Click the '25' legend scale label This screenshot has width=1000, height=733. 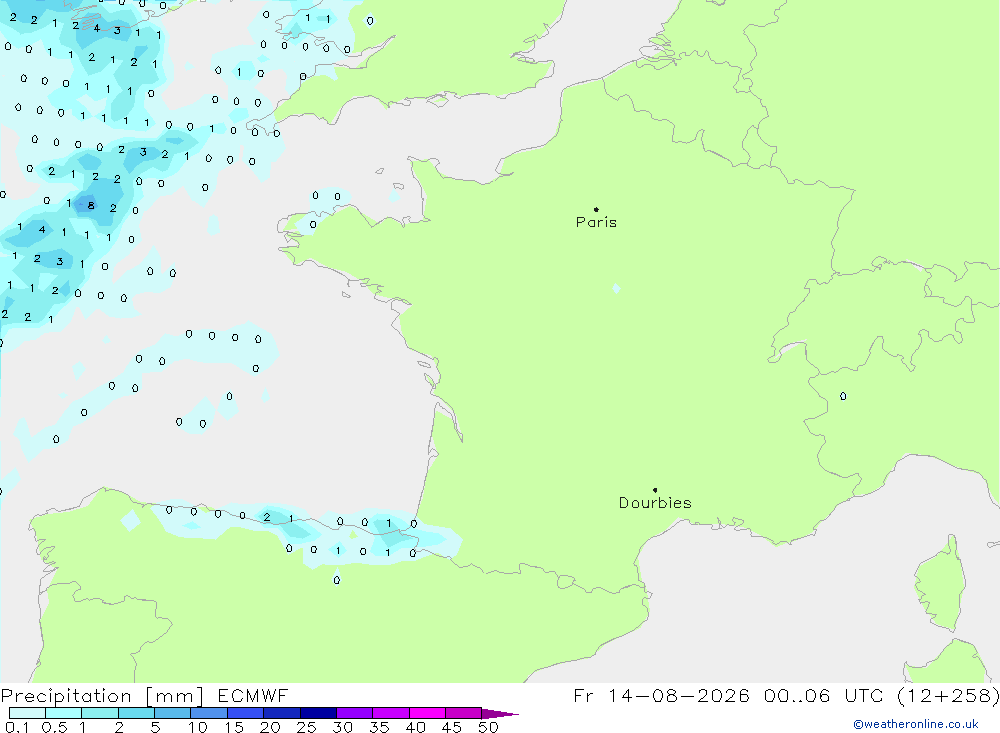pos(306,727)
